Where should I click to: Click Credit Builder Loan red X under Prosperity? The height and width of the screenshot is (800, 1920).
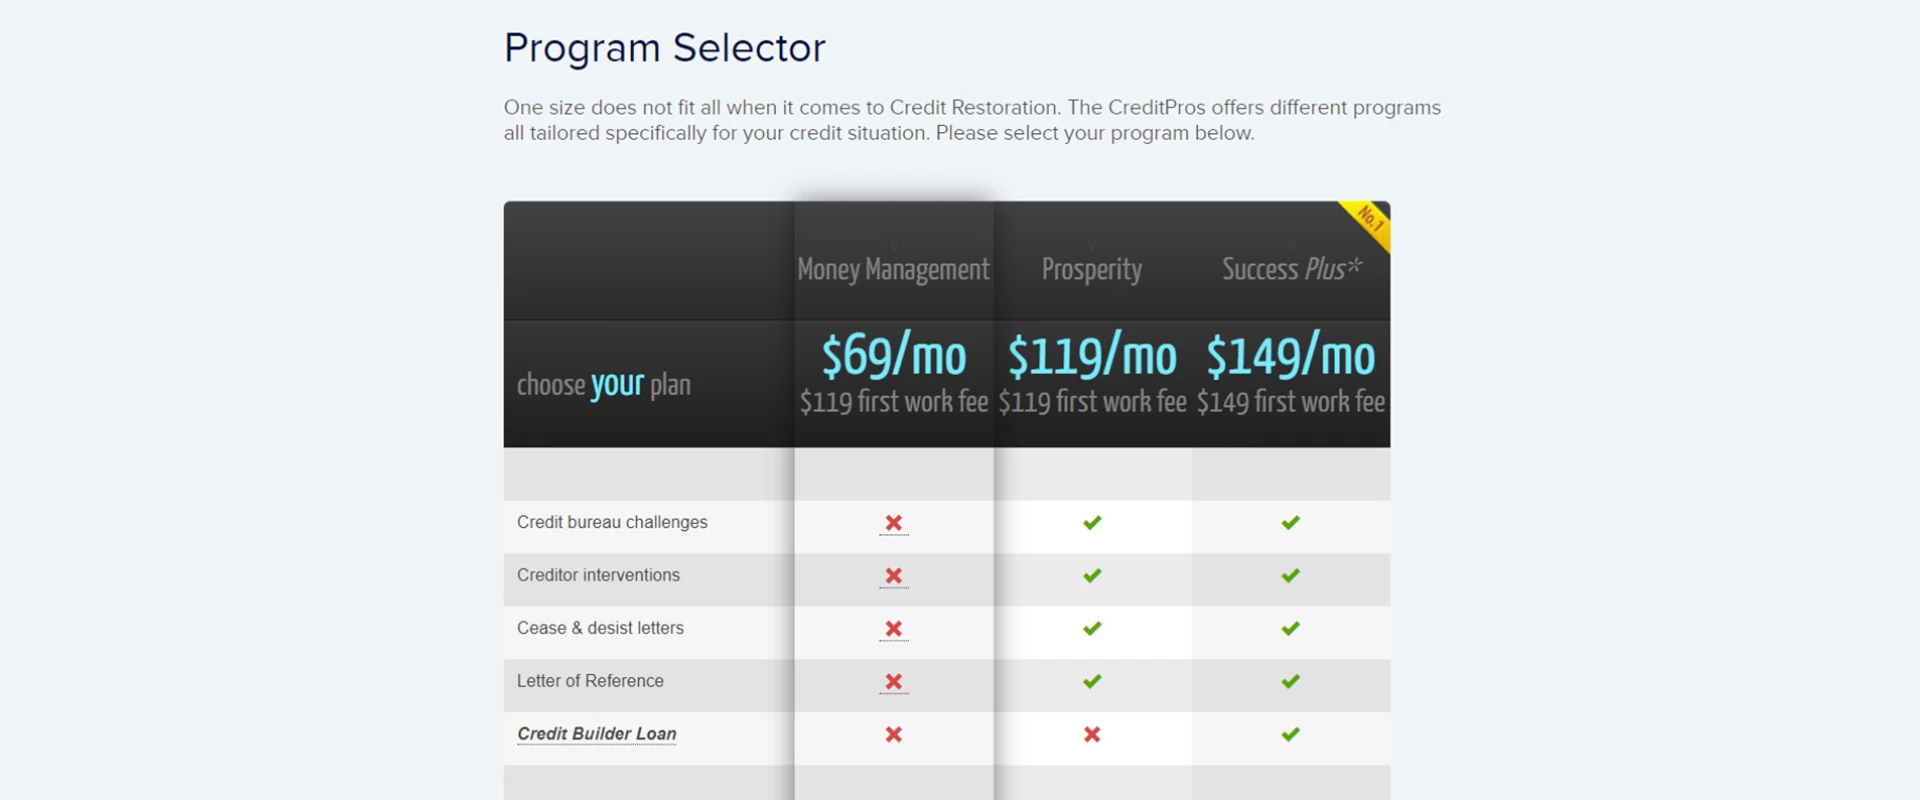(1092, 735)
